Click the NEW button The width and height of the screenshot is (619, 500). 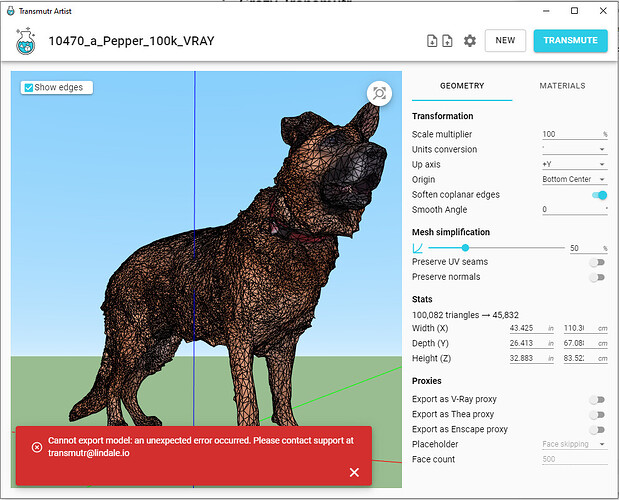point(505,40)
